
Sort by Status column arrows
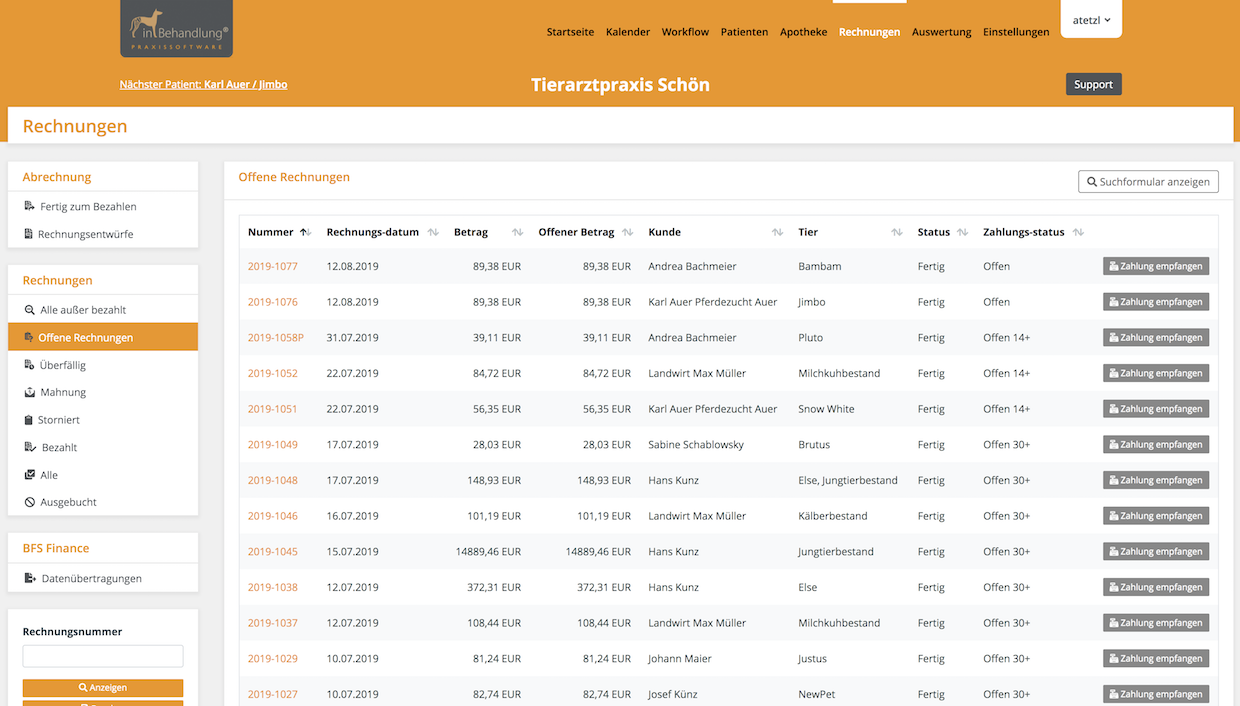point(962,232)
